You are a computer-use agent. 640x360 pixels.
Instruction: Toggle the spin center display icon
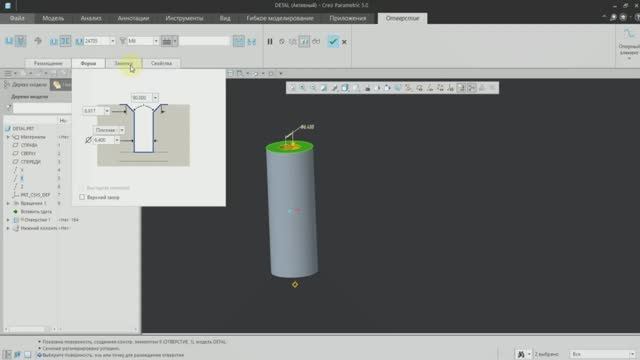click(472, 88)
